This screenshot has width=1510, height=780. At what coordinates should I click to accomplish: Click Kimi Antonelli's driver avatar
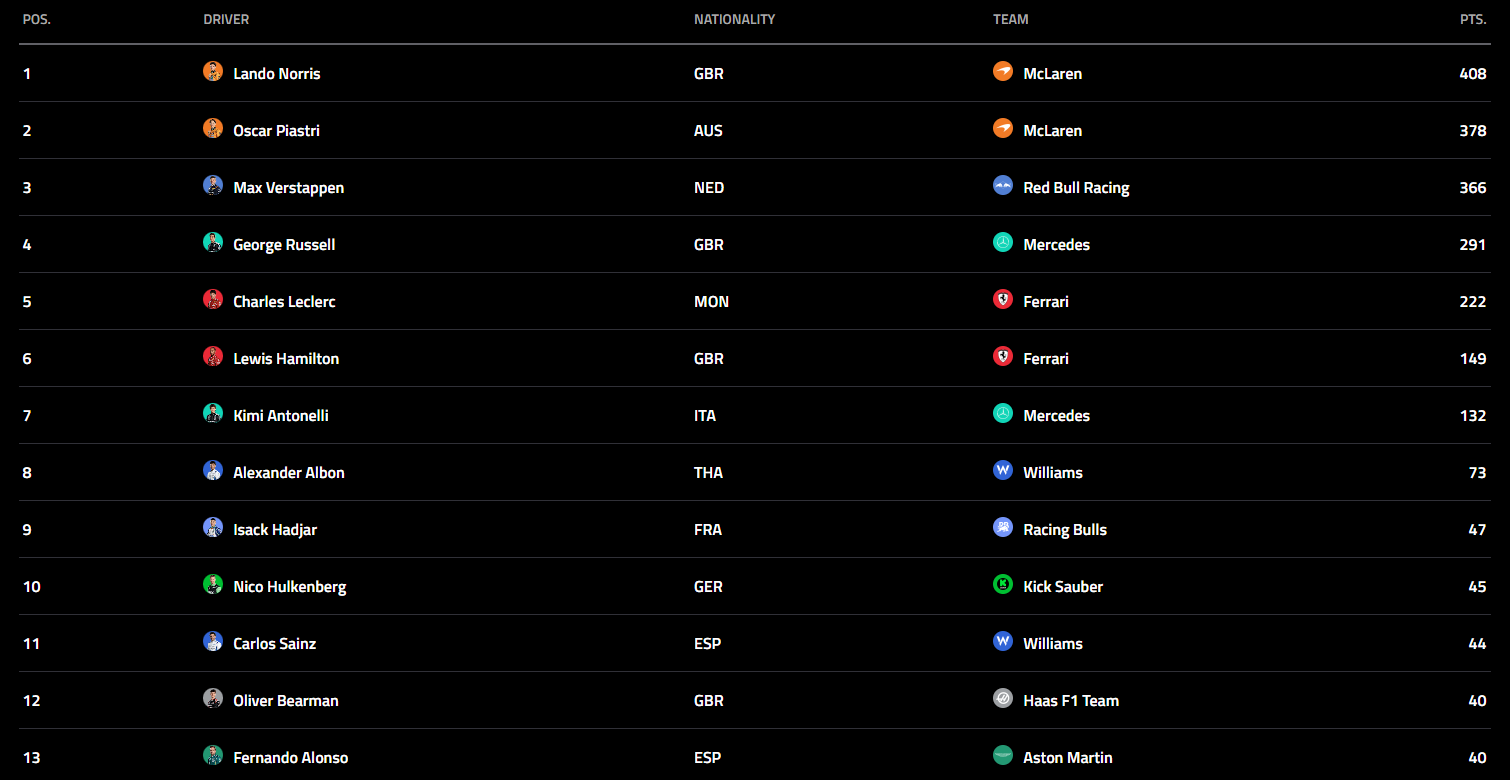click(x=213, y=414)
